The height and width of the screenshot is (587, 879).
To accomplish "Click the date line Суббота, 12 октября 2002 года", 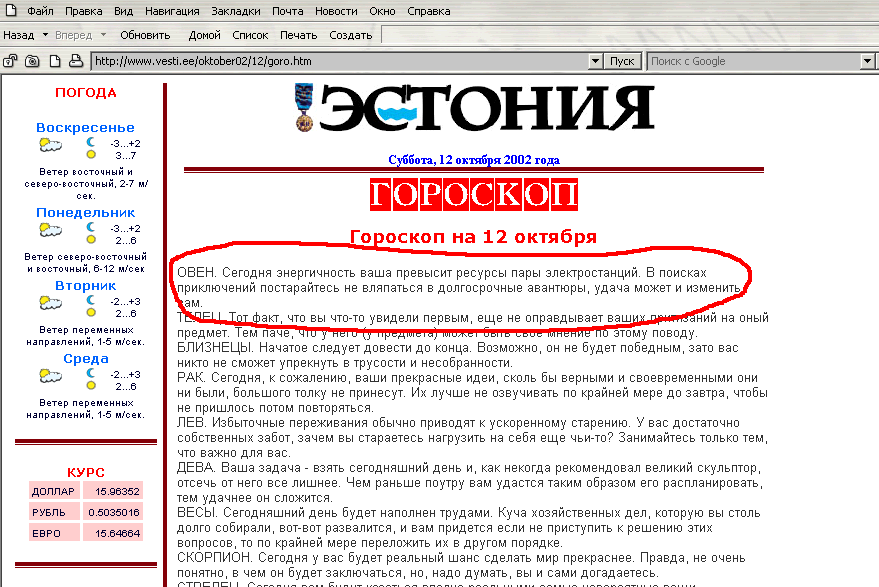I will 474,160.
